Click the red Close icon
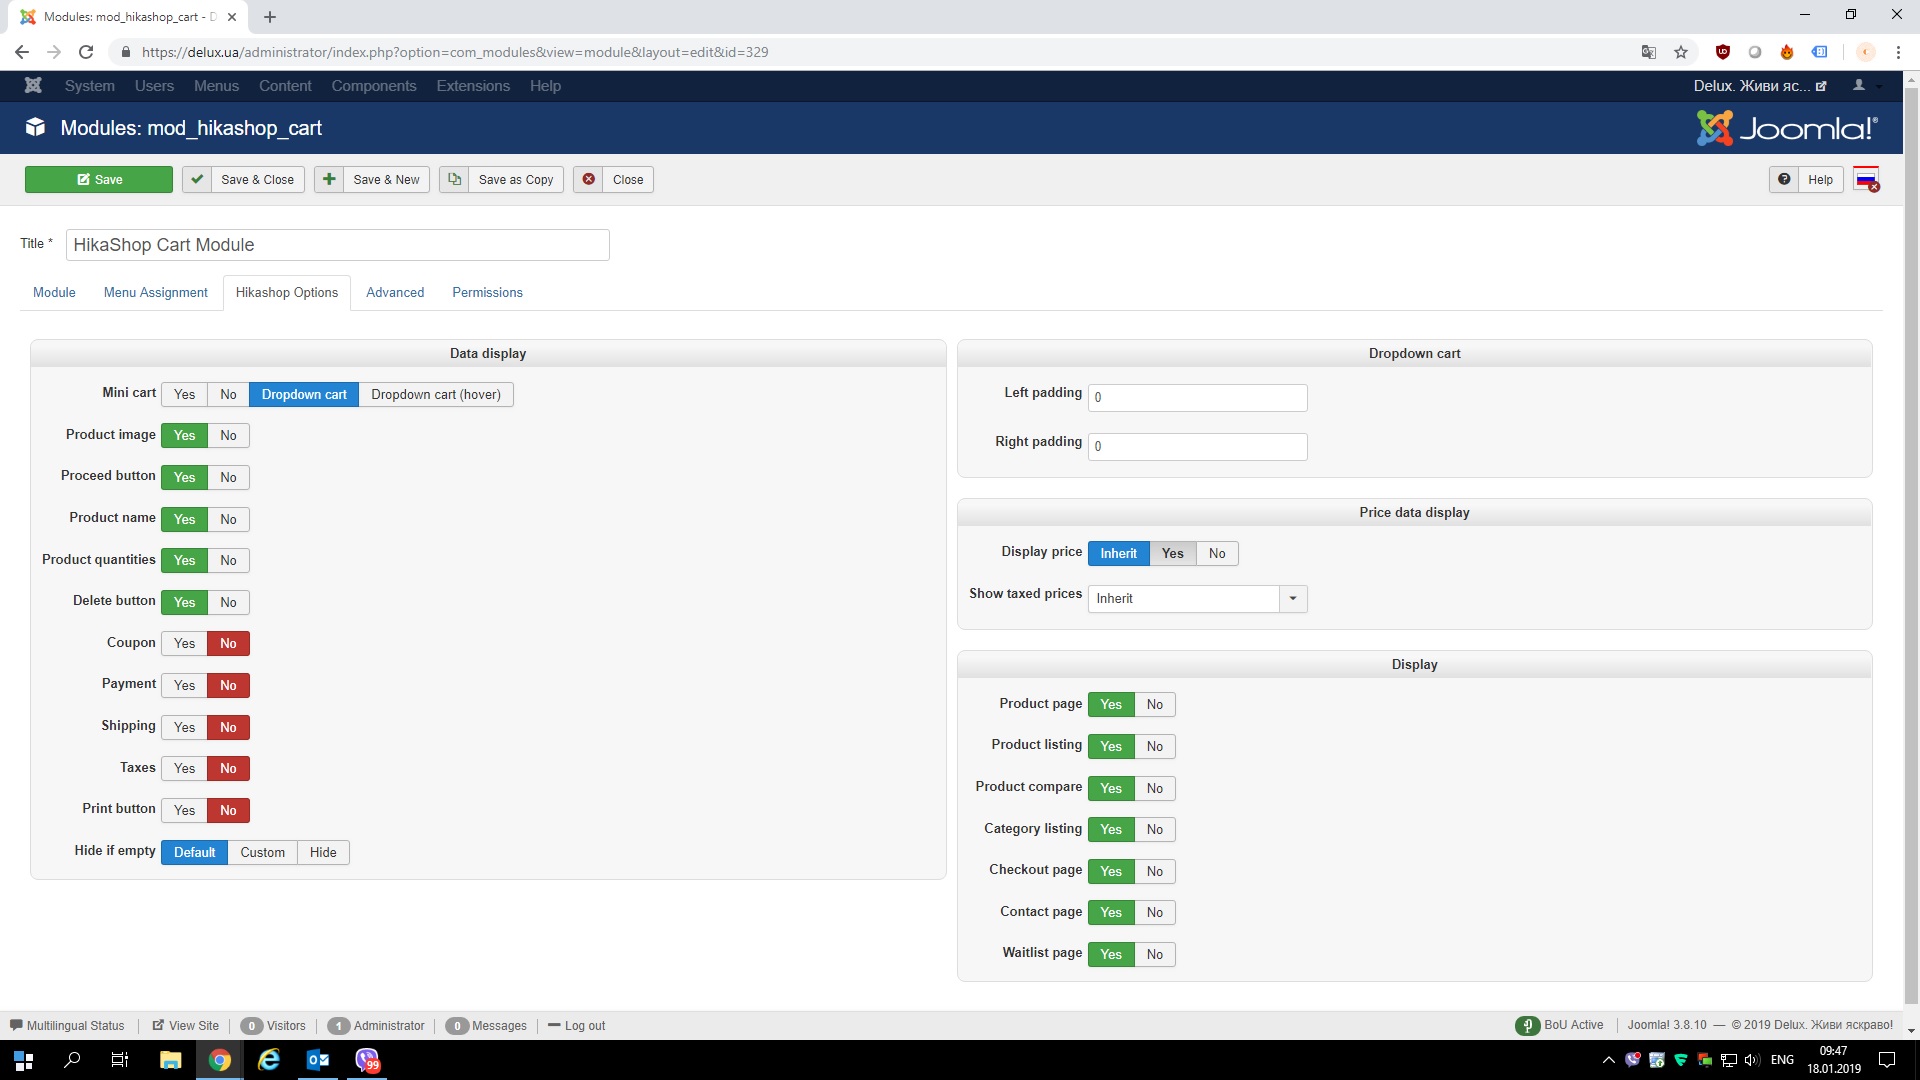The width and height of the screenshot is (1920, 1080). [589, 180]
